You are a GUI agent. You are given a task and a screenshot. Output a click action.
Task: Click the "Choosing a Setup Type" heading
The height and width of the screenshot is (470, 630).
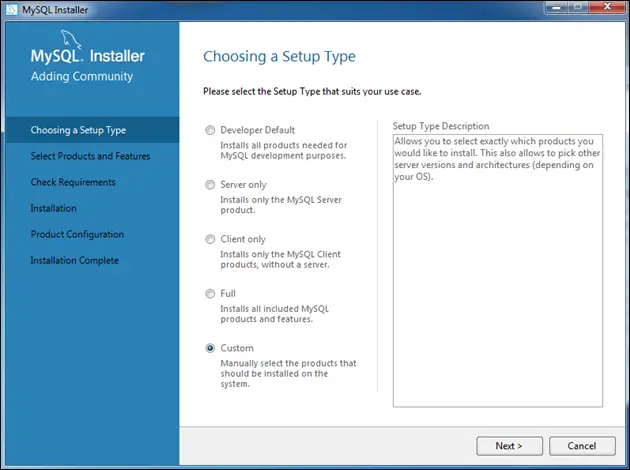click(279, 57)
